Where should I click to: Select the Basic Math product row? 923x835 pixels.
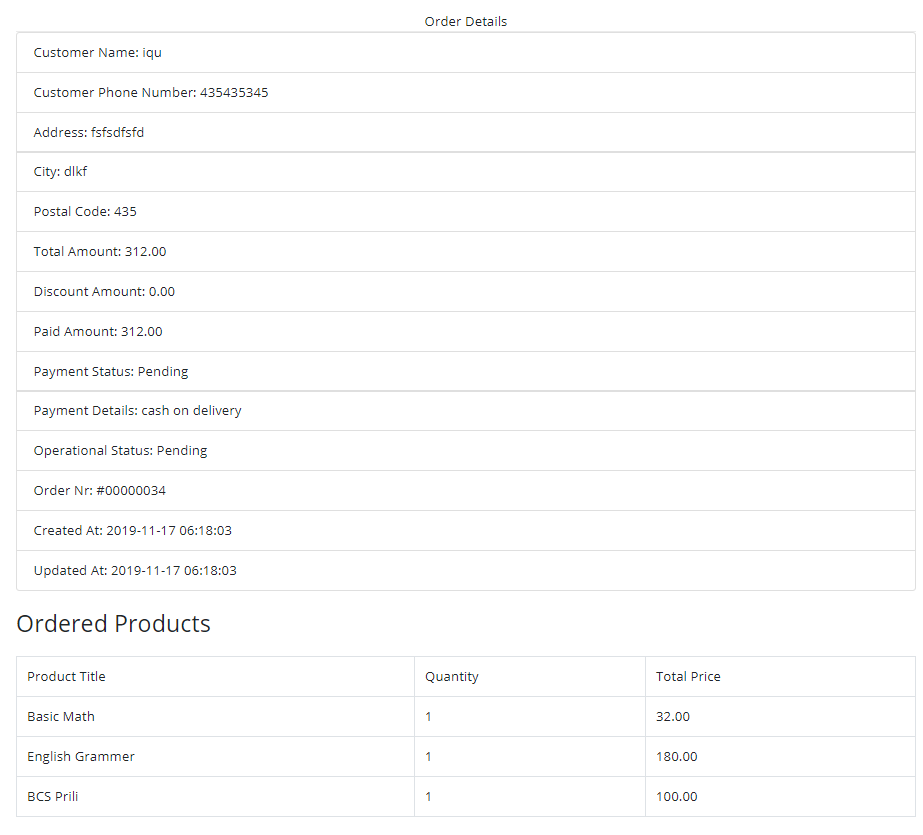(466, 717)
